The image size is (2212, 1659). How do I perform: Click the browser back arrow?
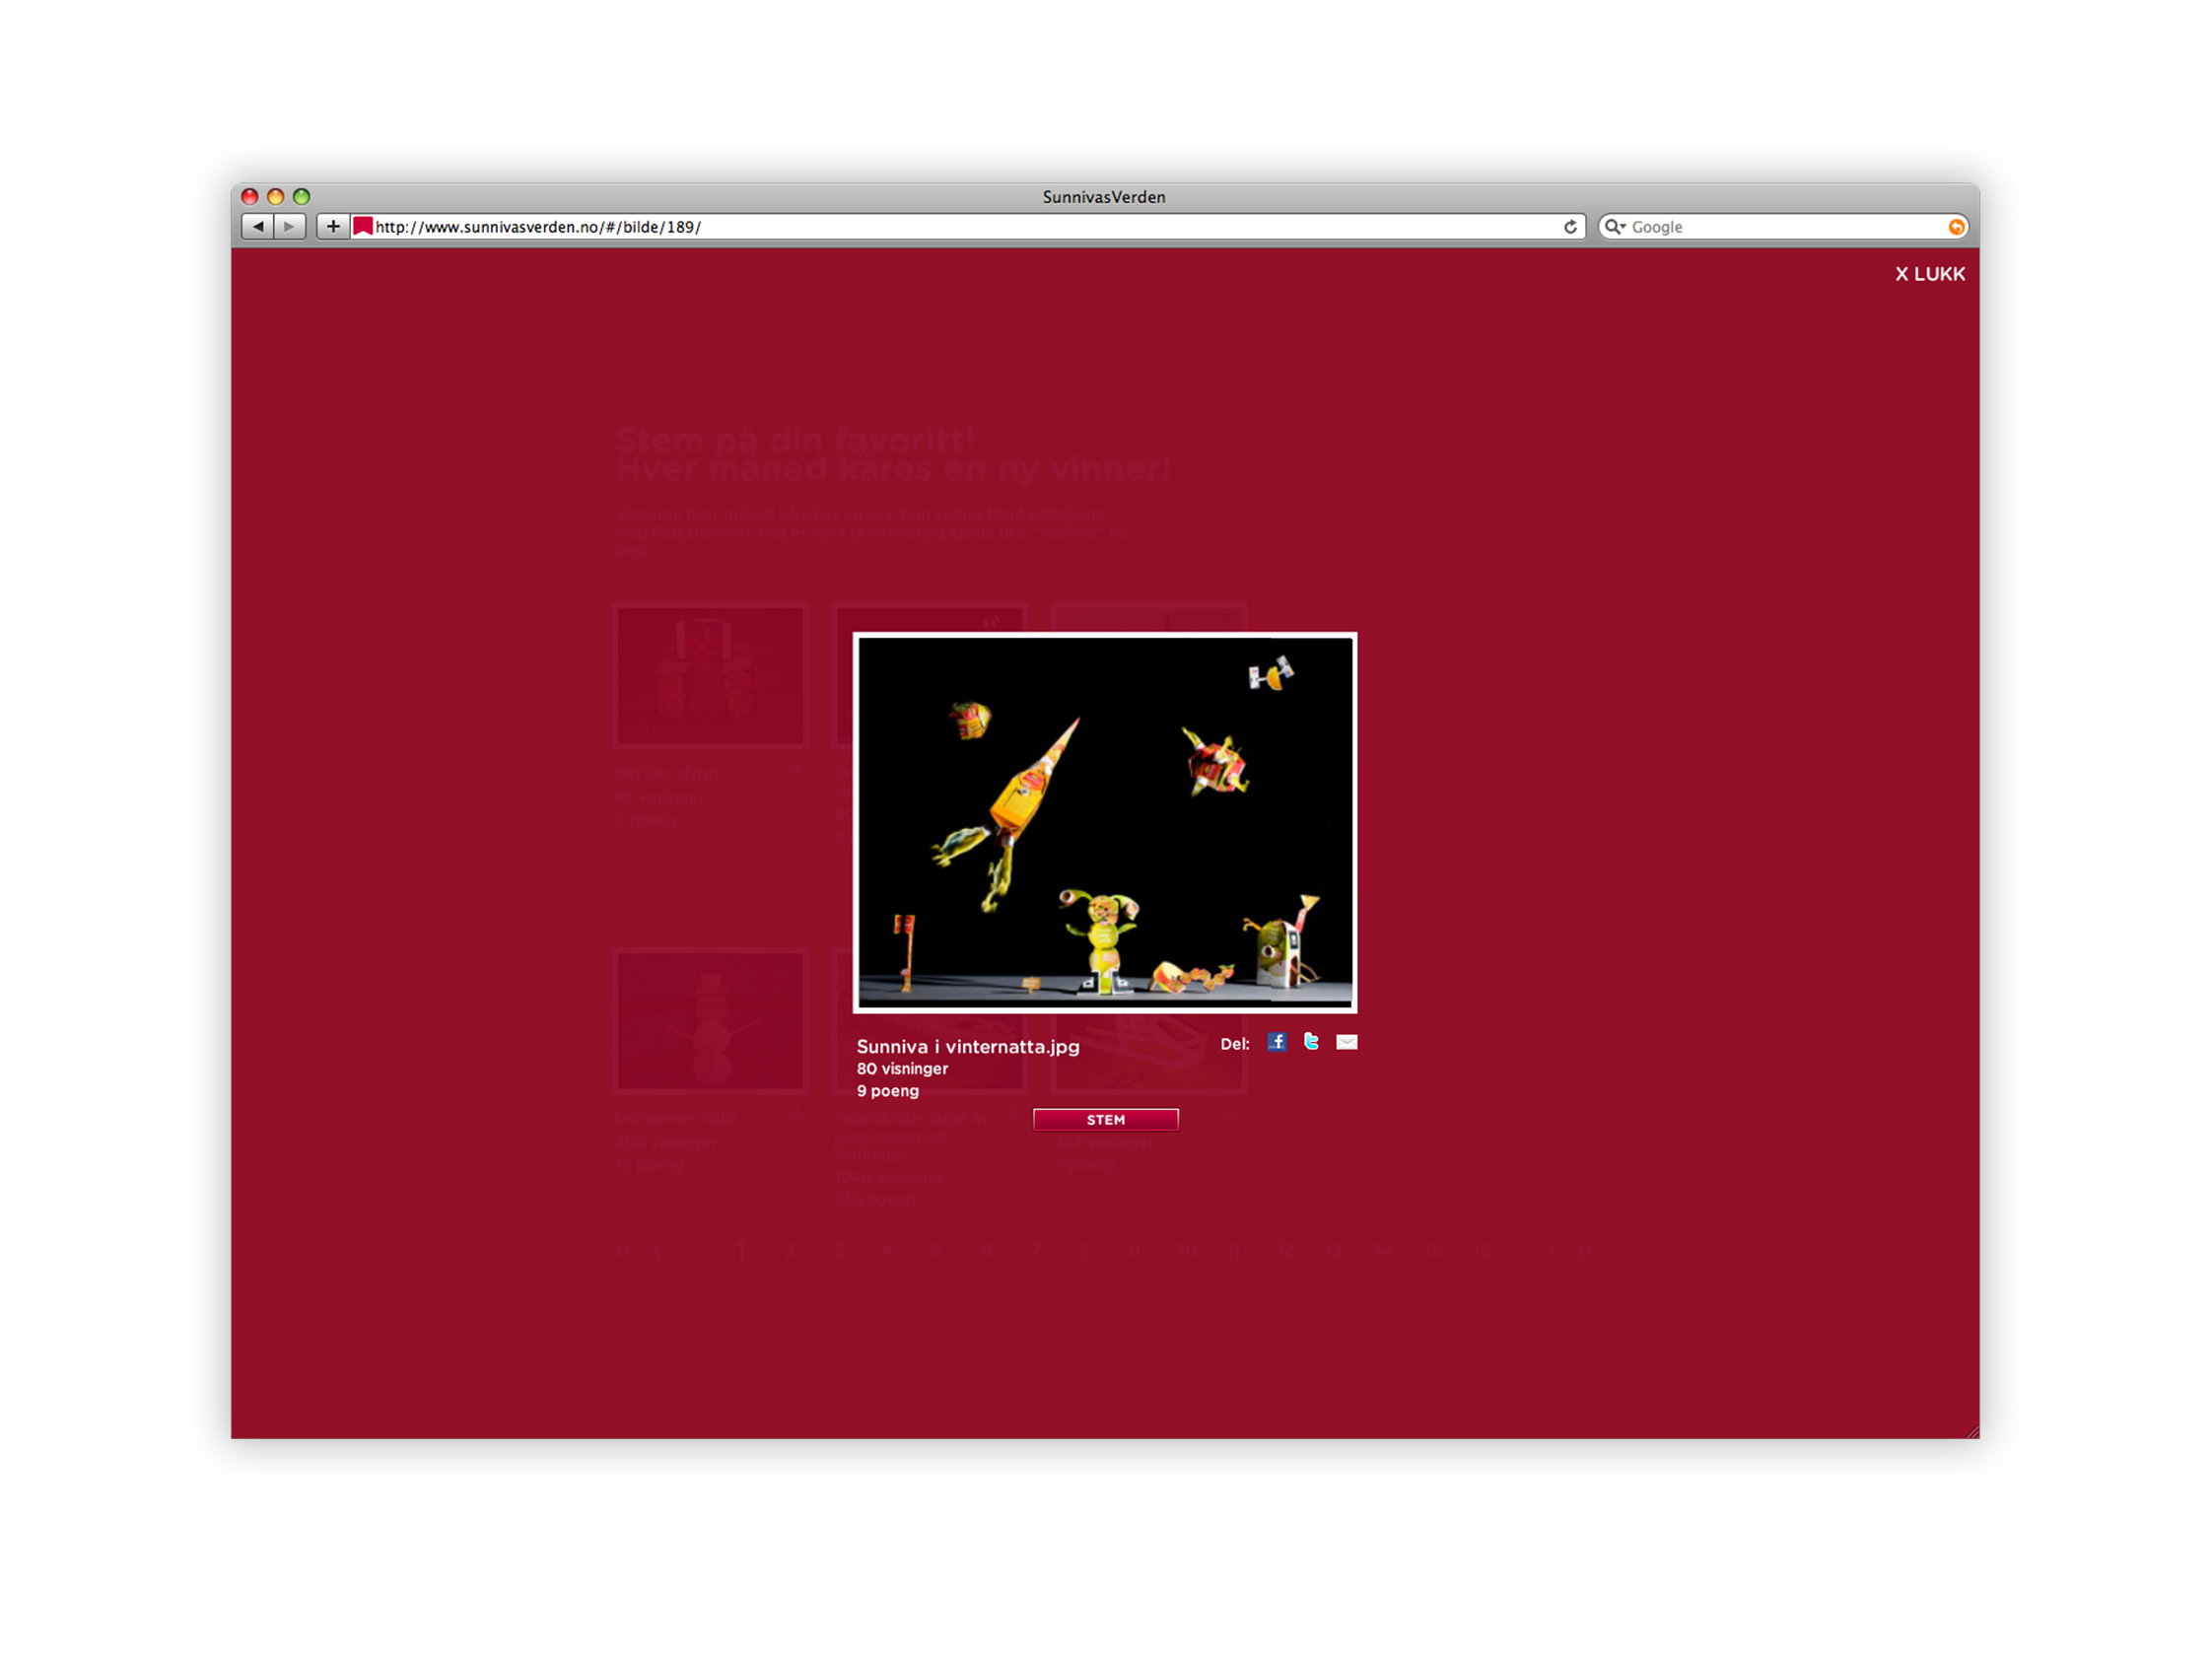[x=258, y=227]
